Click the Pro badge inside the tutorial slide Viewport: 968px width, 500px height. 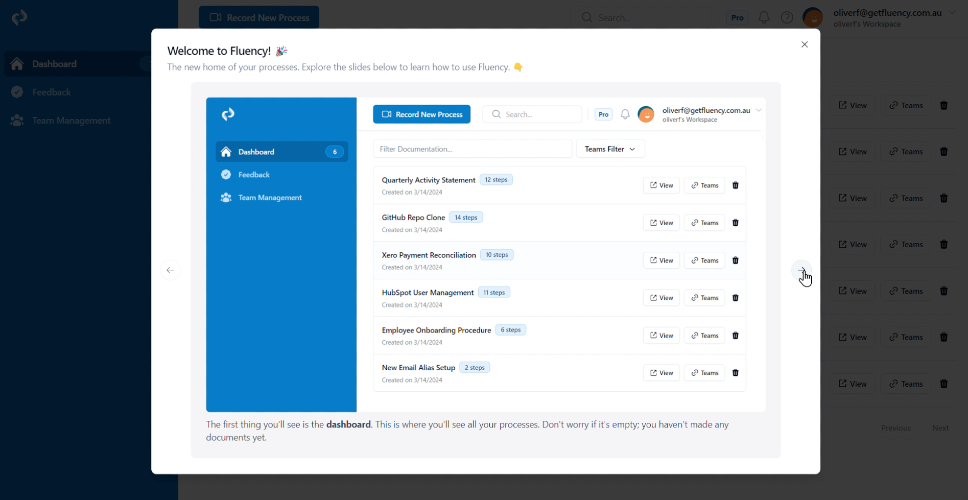[x=603, y=114]
